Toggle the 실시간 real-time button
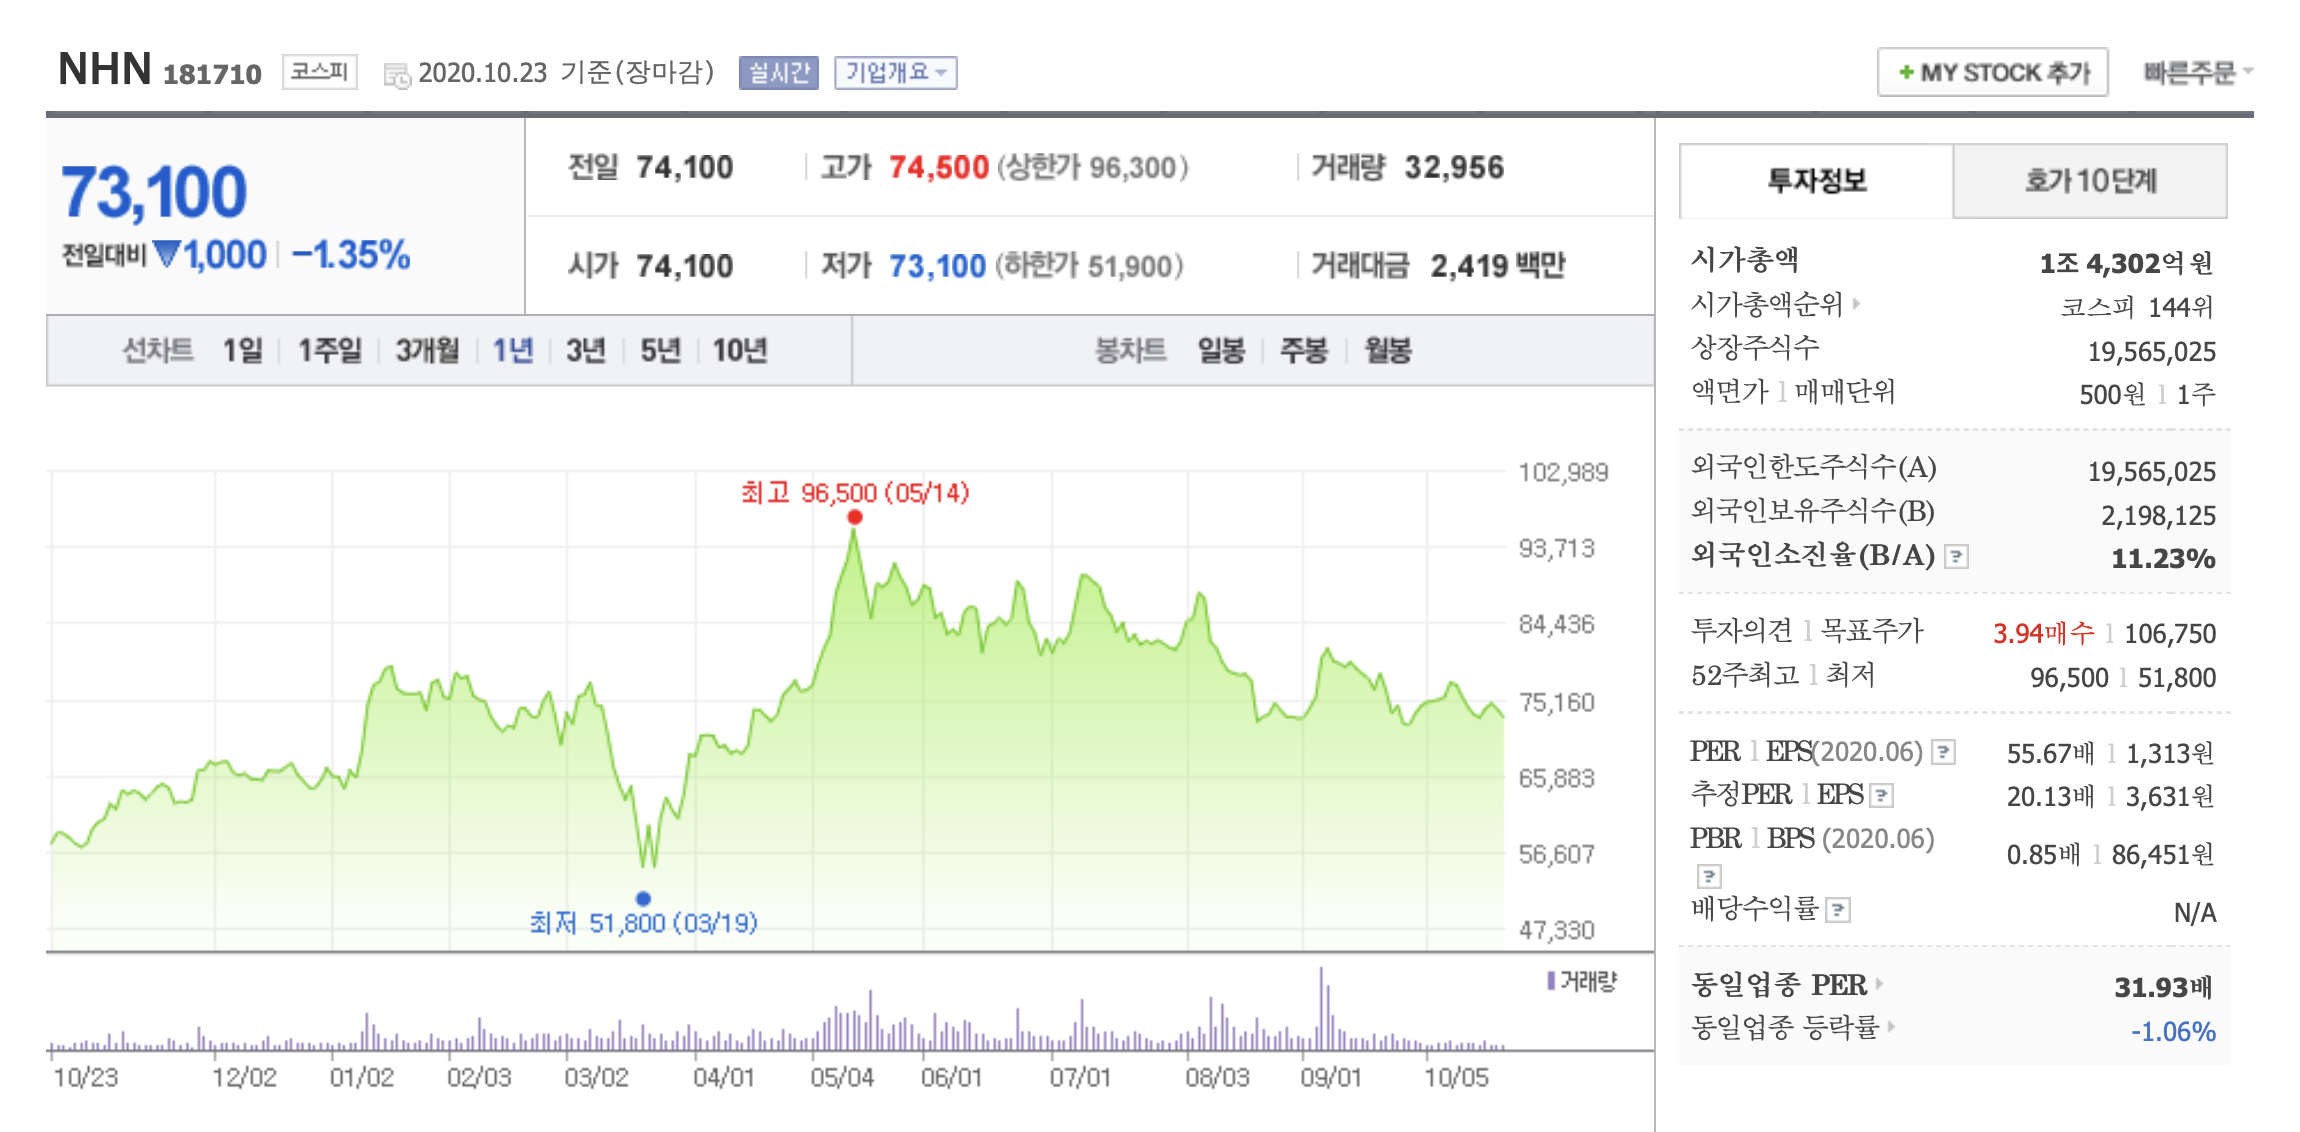 click(x=778, y=73)
